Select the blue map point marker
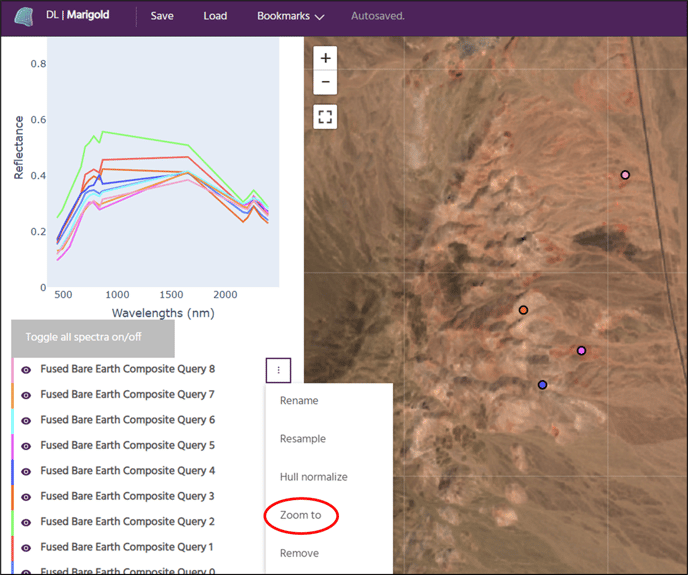This screenshot has height=575, width=688. [x=542, y=385]
